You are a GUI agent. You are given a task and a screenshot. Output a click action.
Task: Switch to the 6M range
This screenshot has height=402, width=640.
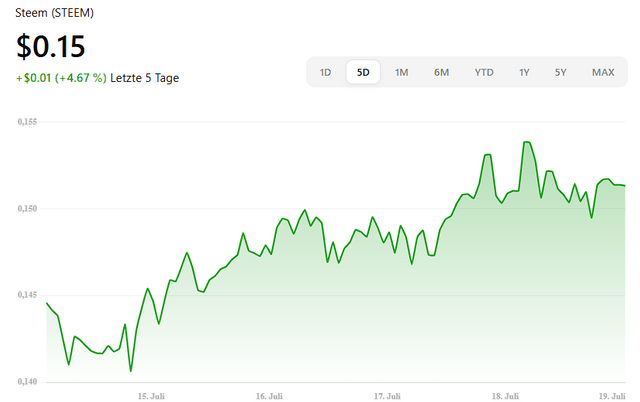[441, 72]
